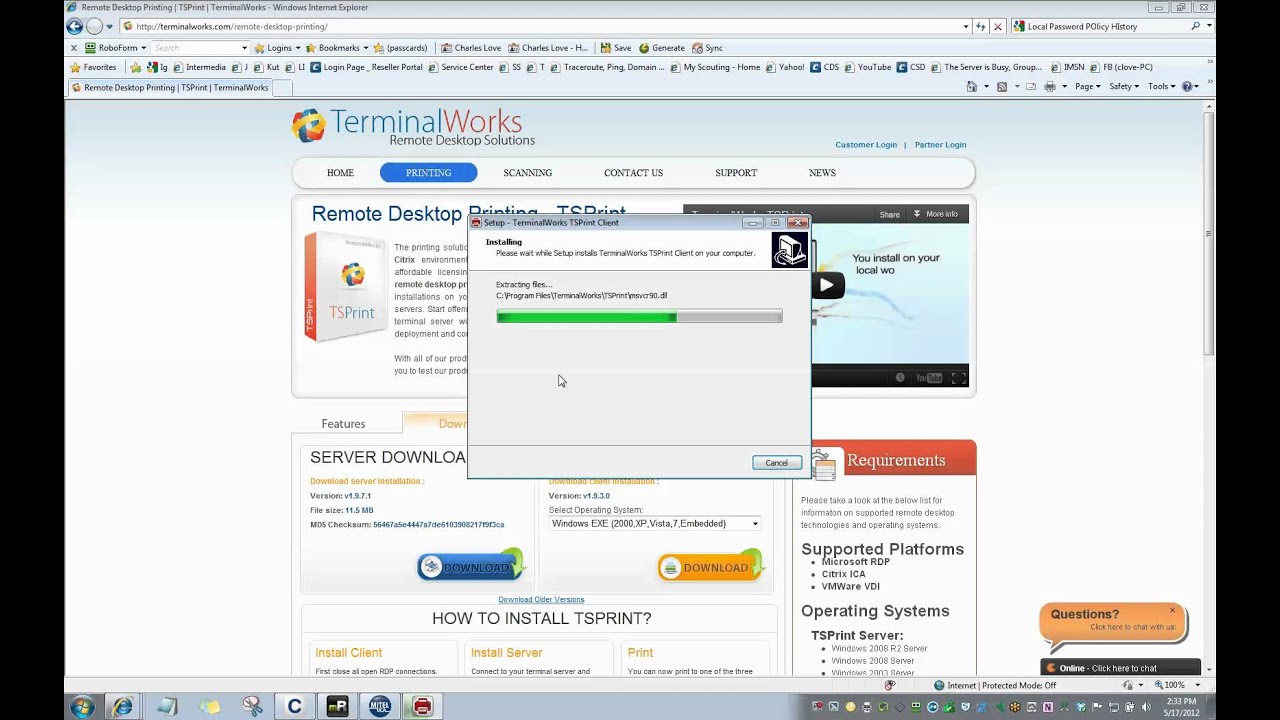Click the RoboForm Generate button
1280x720 pixels.
[662, 48]
